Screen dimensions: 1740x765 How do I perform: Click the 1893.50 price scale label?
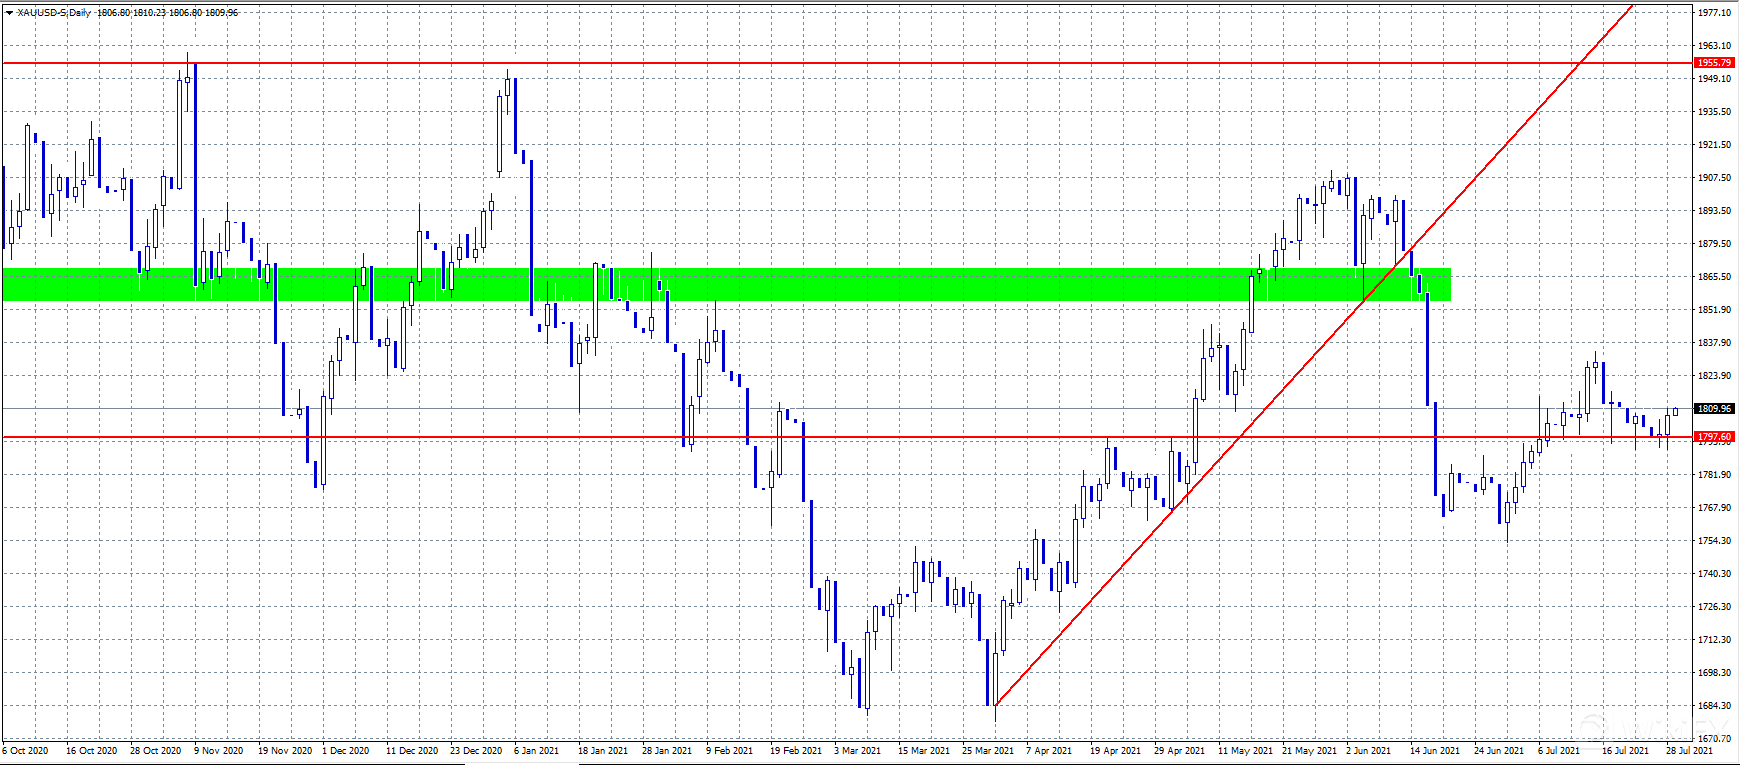[x=1714, y=211]
